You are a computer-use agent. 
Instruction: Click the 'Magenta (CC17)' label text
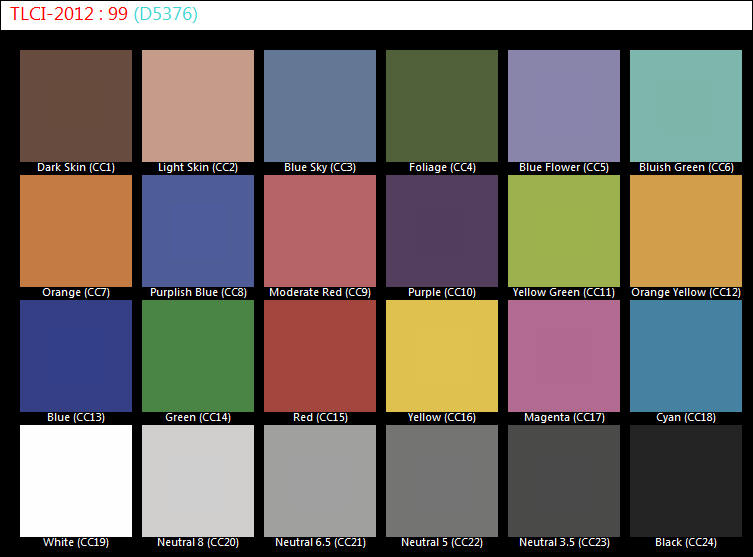tap(564, 417)
